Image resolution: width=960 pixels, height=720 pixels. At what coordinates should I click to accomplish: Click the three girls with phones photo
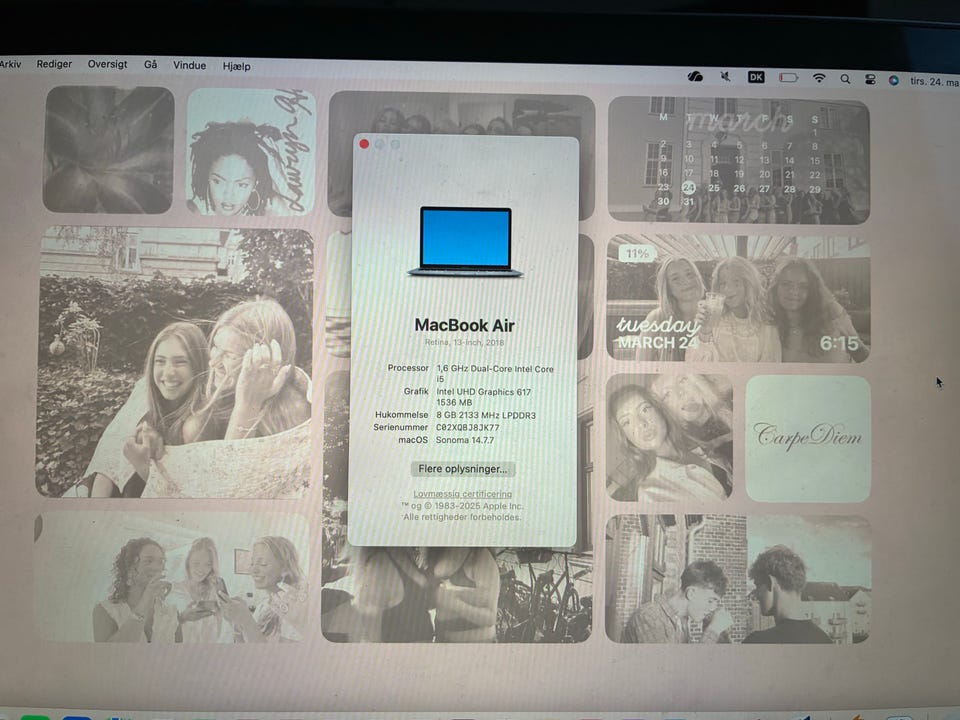[171, 577]
